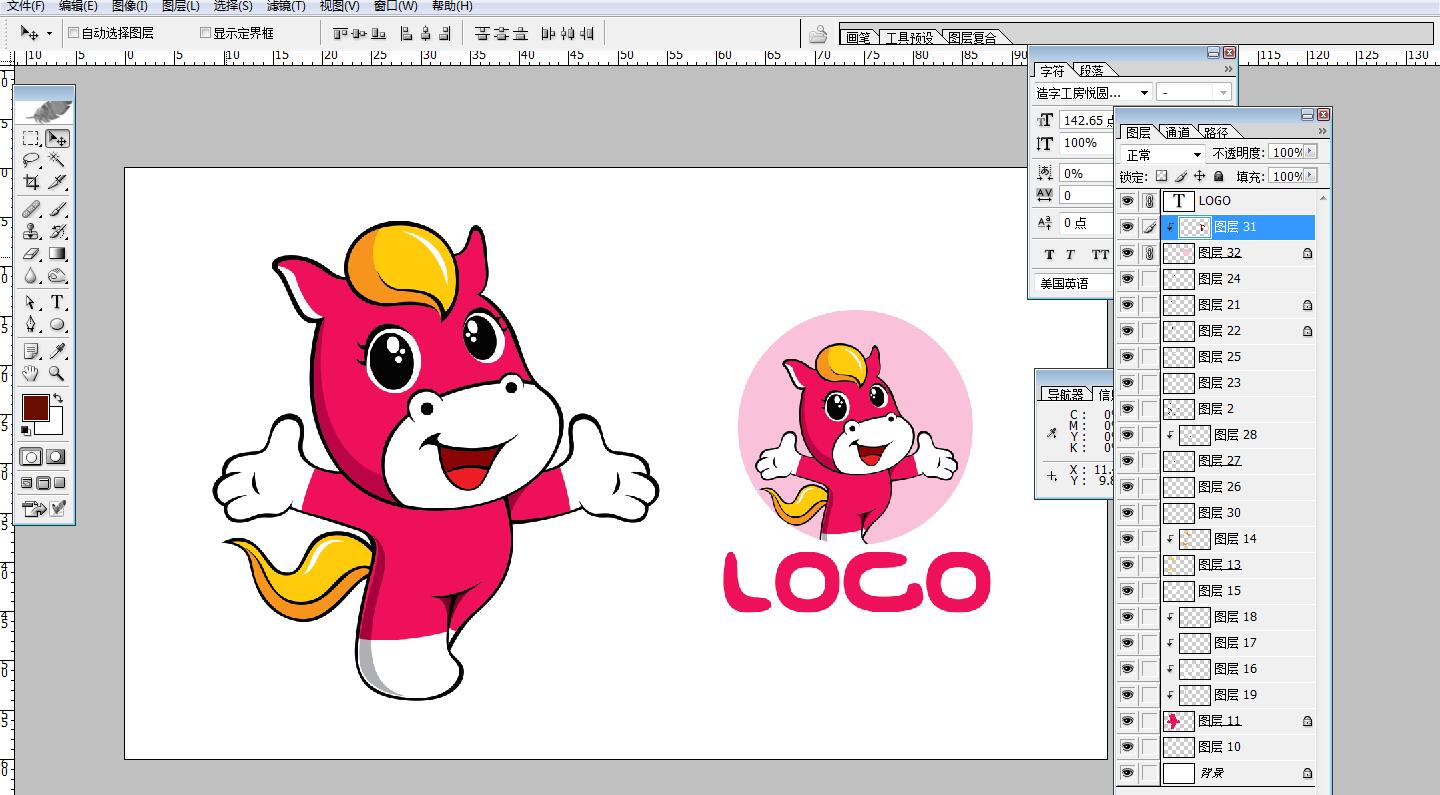1440x795 pixels.
Task: Click the foreground color swatch
Action: click(x=35, y=408)
